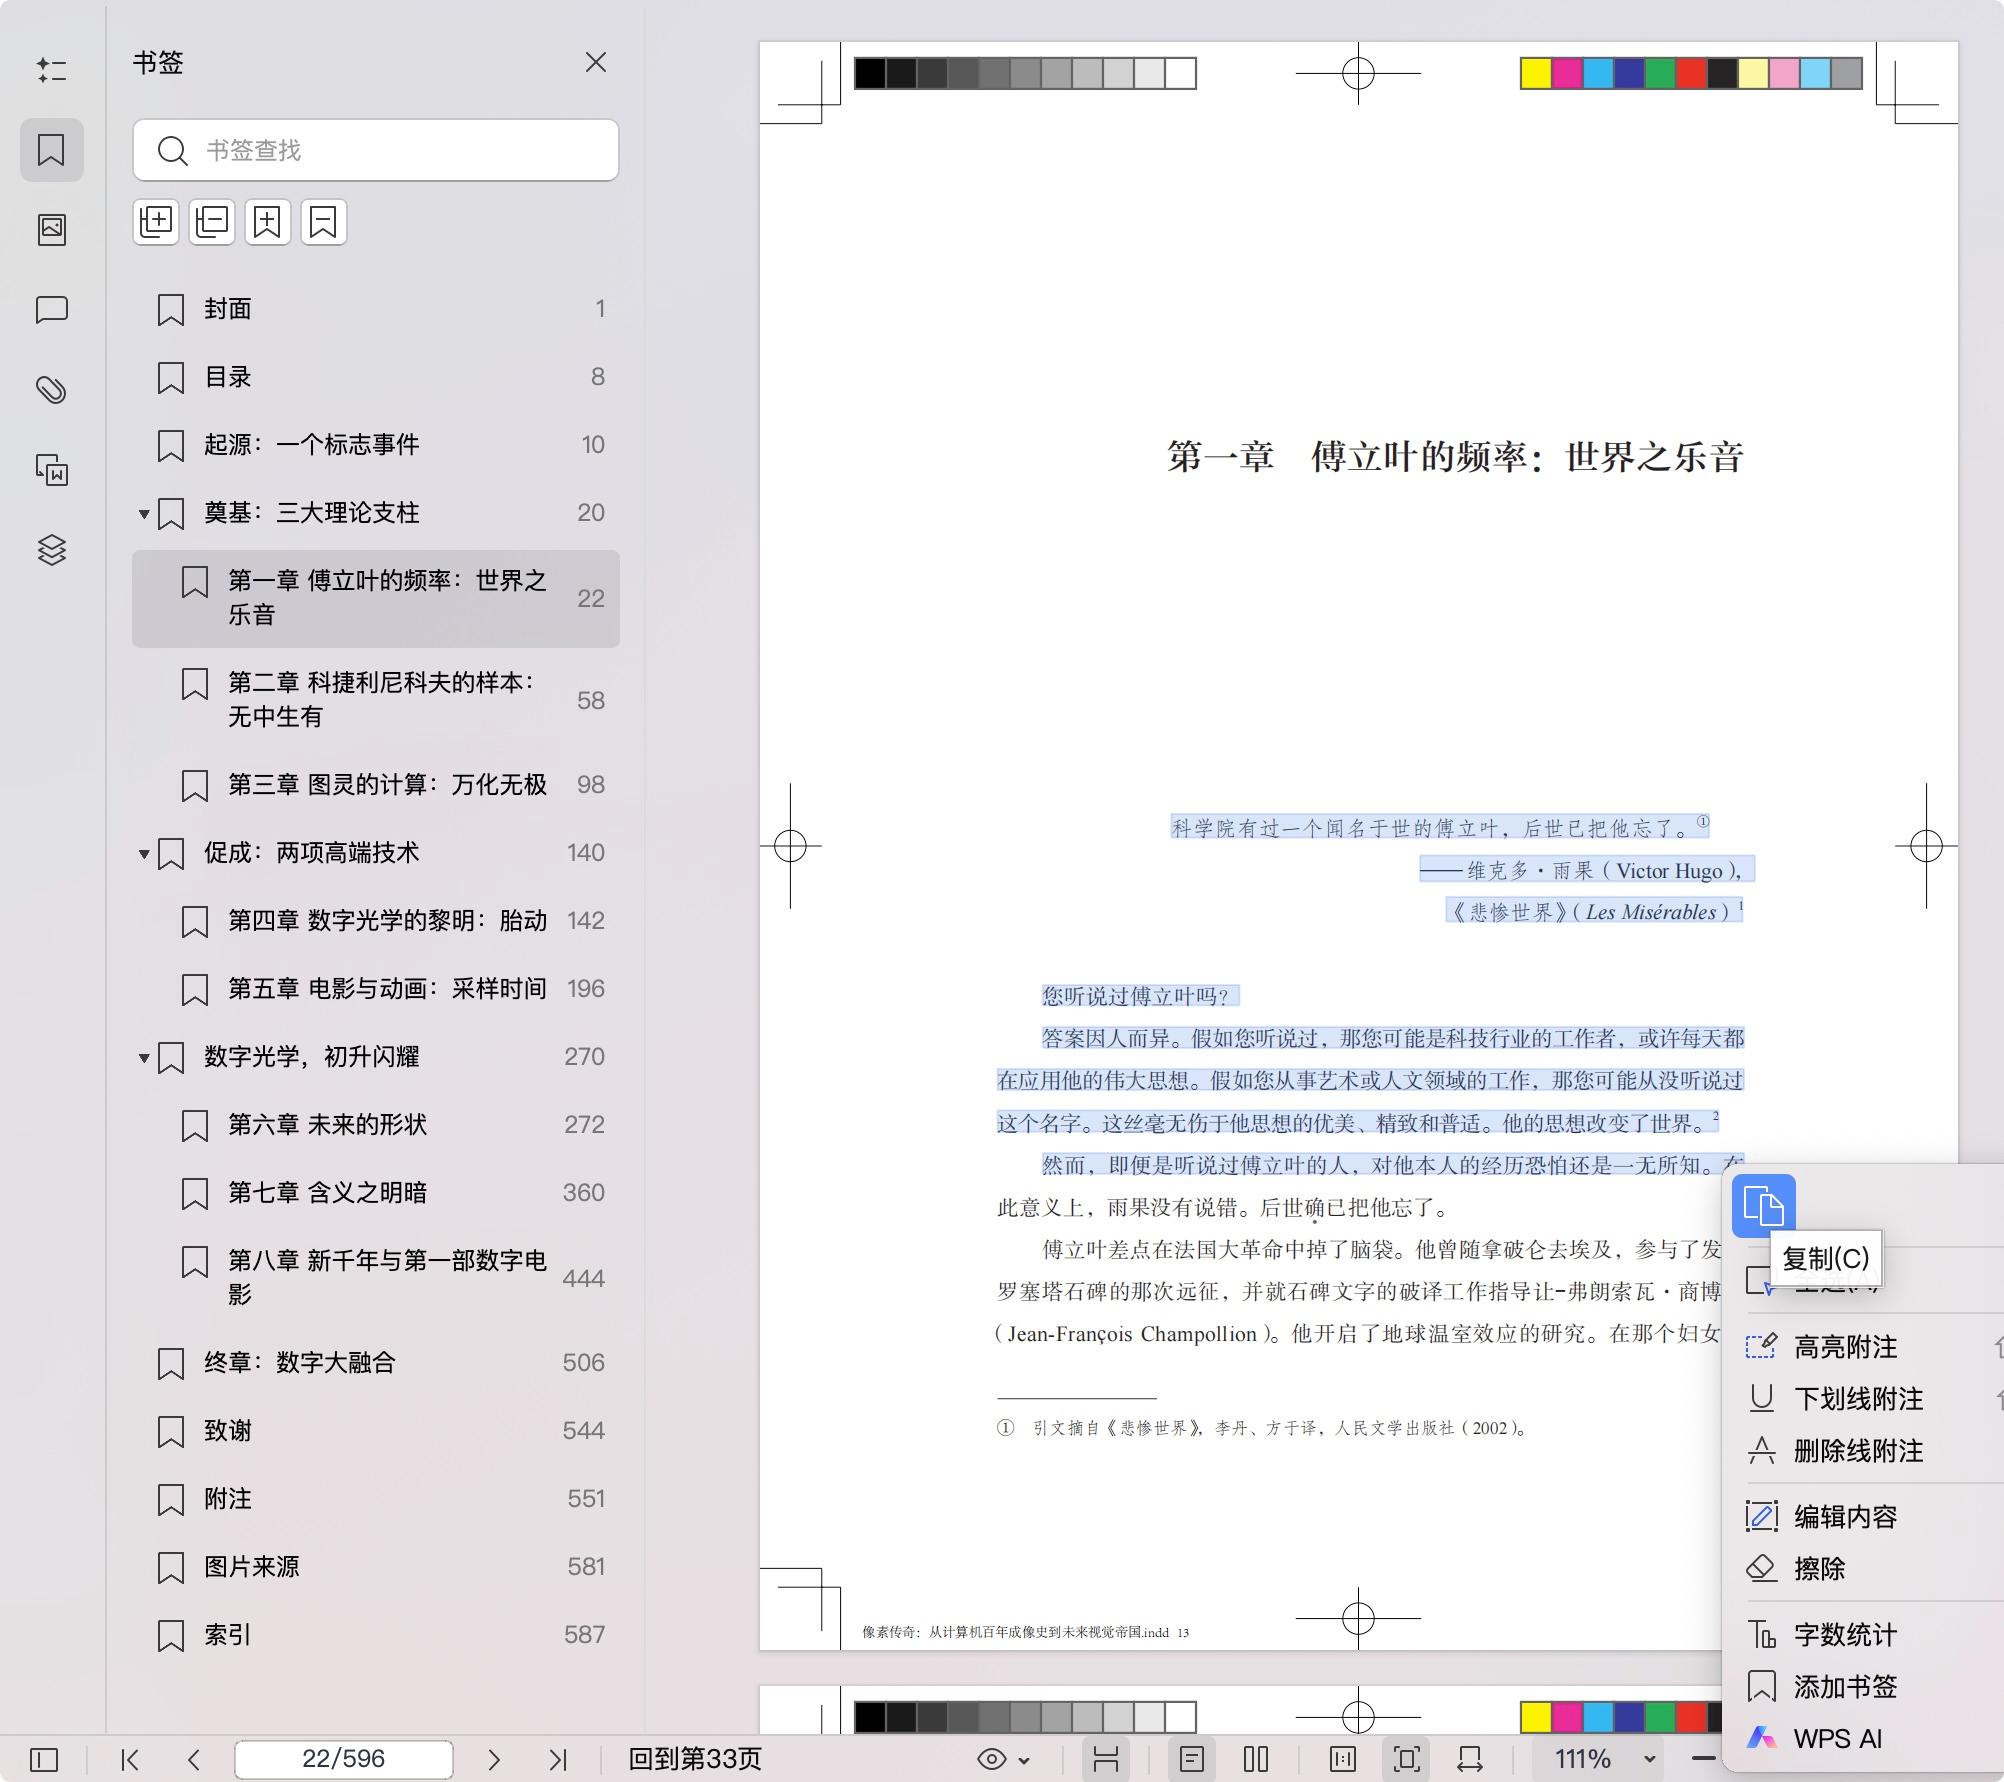Enable two-page view in the status bar

pos(1256,1759)
